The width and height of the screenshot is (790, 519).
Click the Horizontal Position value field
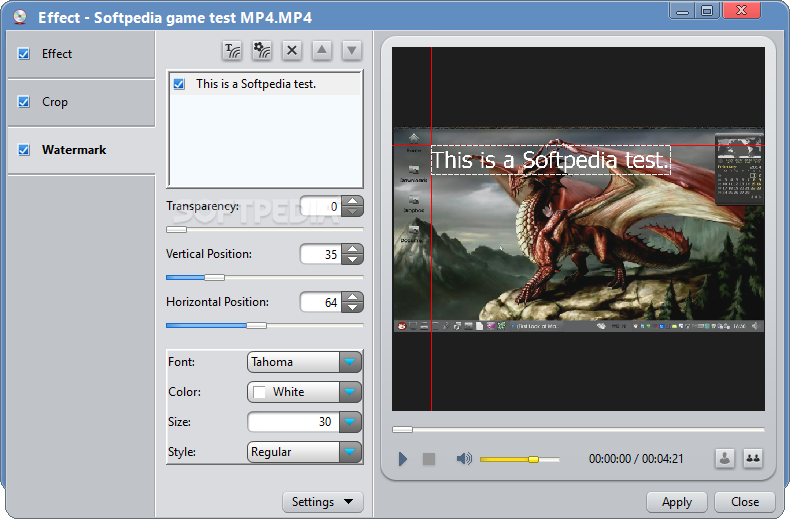pyautogui.click(x=320, y=302)
